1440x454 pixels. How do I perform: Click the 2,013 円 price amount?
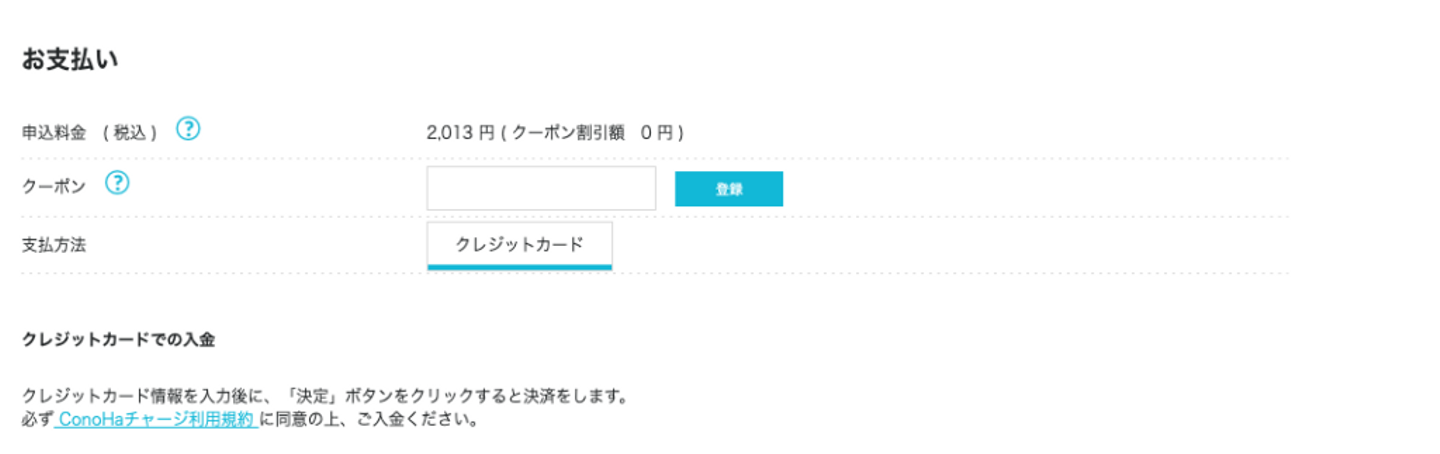460,132
